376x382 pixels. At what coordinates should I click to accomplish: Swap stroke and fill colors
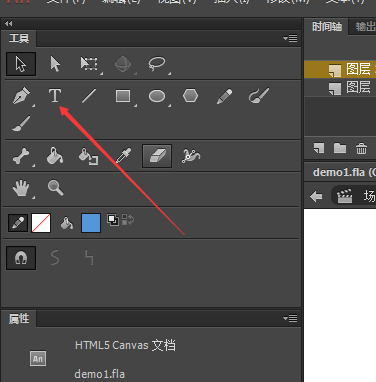[128, 220]
